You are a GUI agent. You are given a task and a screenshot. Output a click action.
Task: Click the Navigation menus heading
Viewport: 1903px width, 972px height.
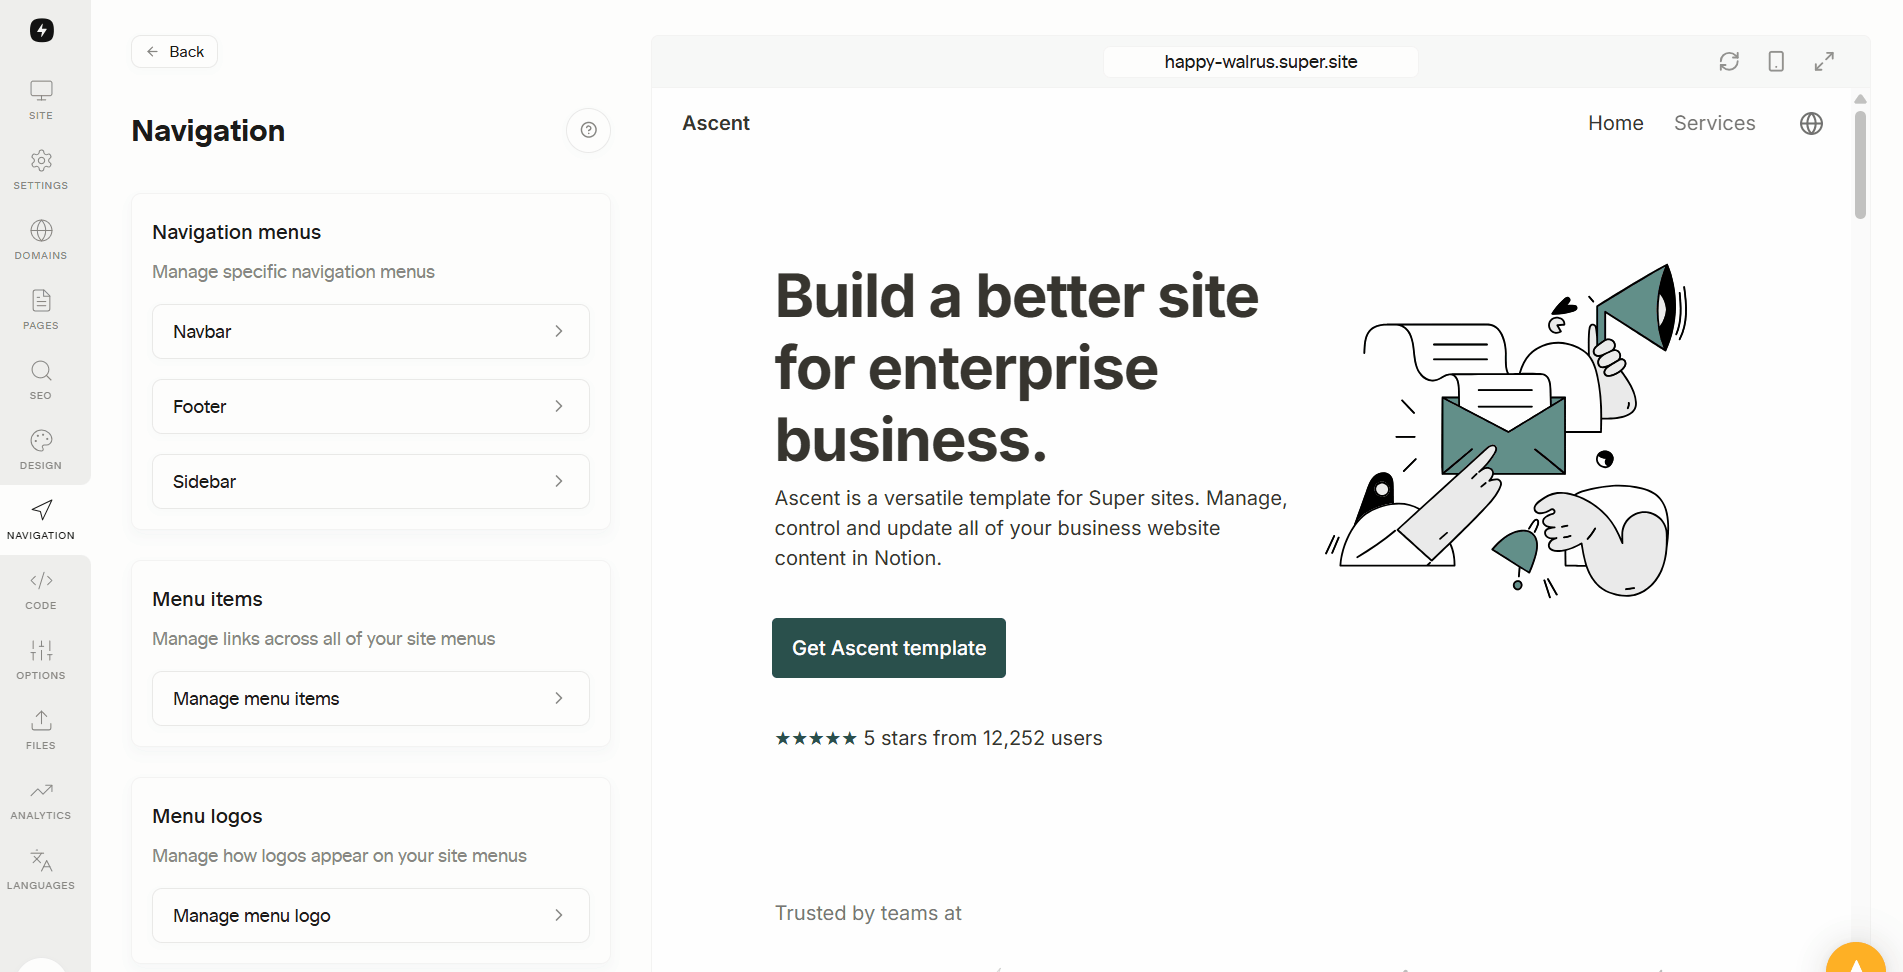[237, 232]
